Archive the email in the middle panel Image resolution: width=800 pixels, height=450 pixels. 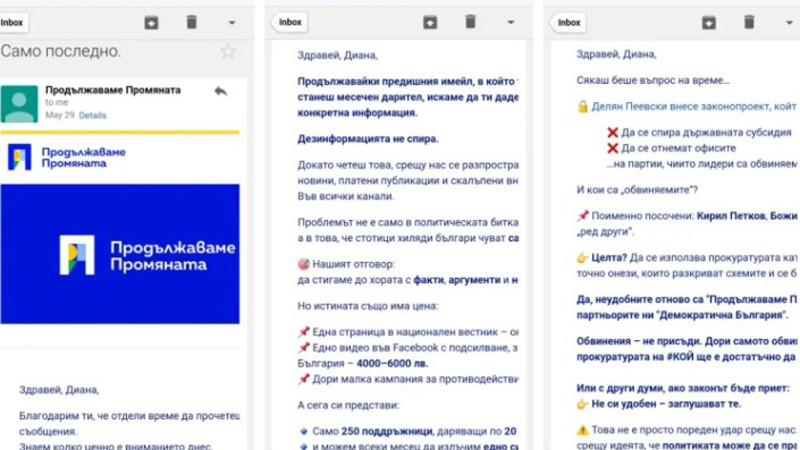tap(430, 22)
